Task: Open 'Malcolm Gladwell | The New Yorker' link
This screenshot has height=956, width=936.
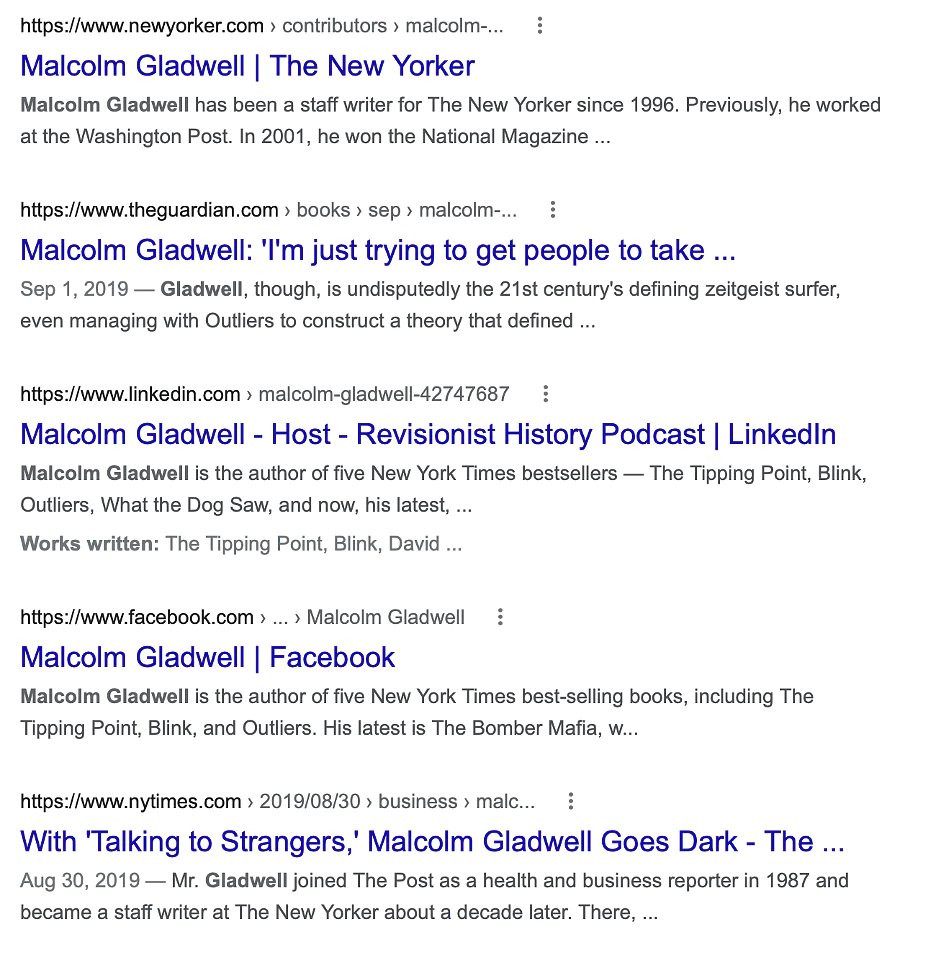Action: [x=247, y=66]
